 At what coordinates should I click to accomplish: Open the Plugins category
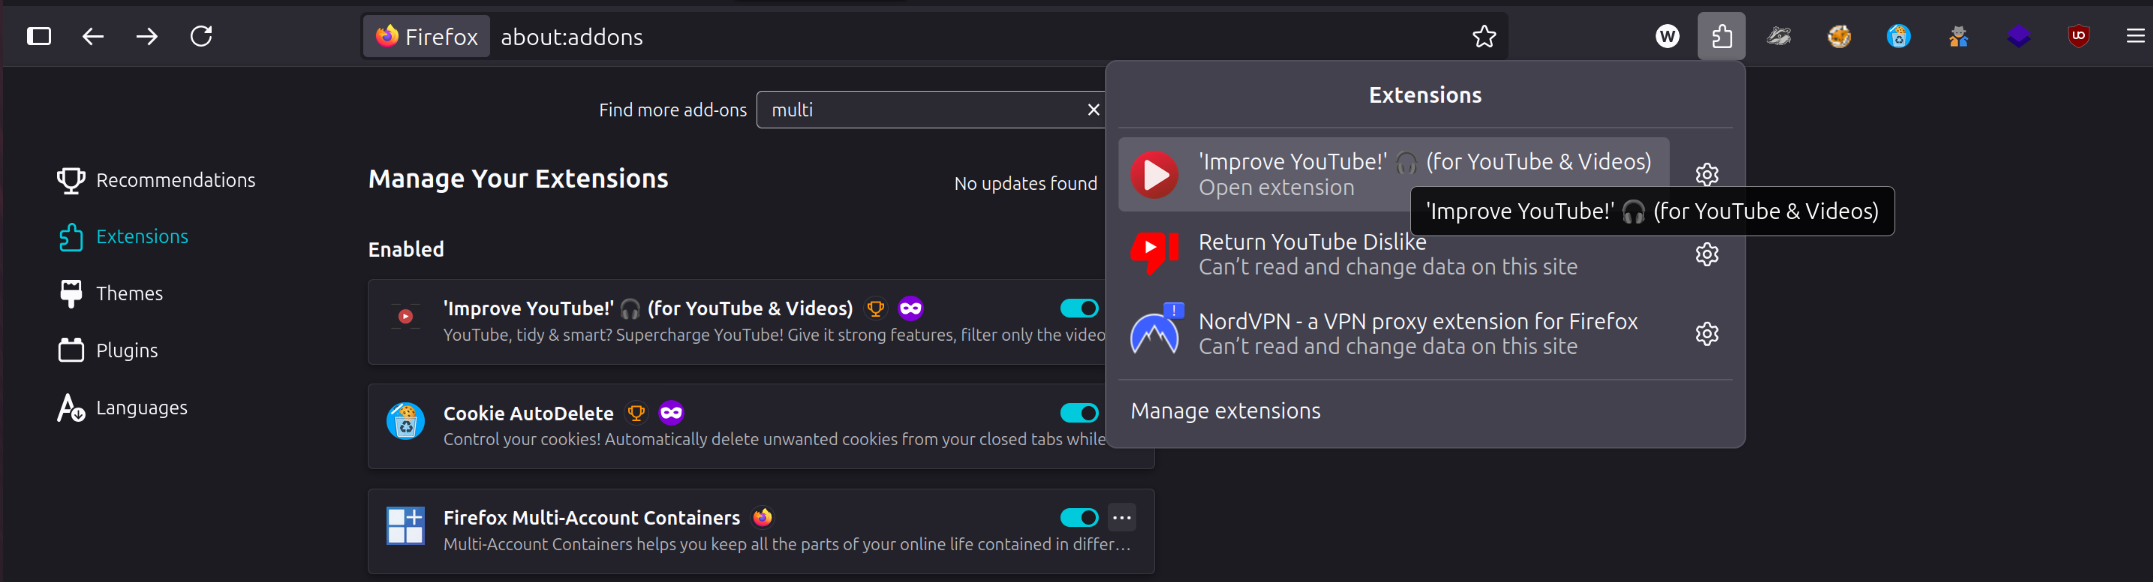pos(108,351)
